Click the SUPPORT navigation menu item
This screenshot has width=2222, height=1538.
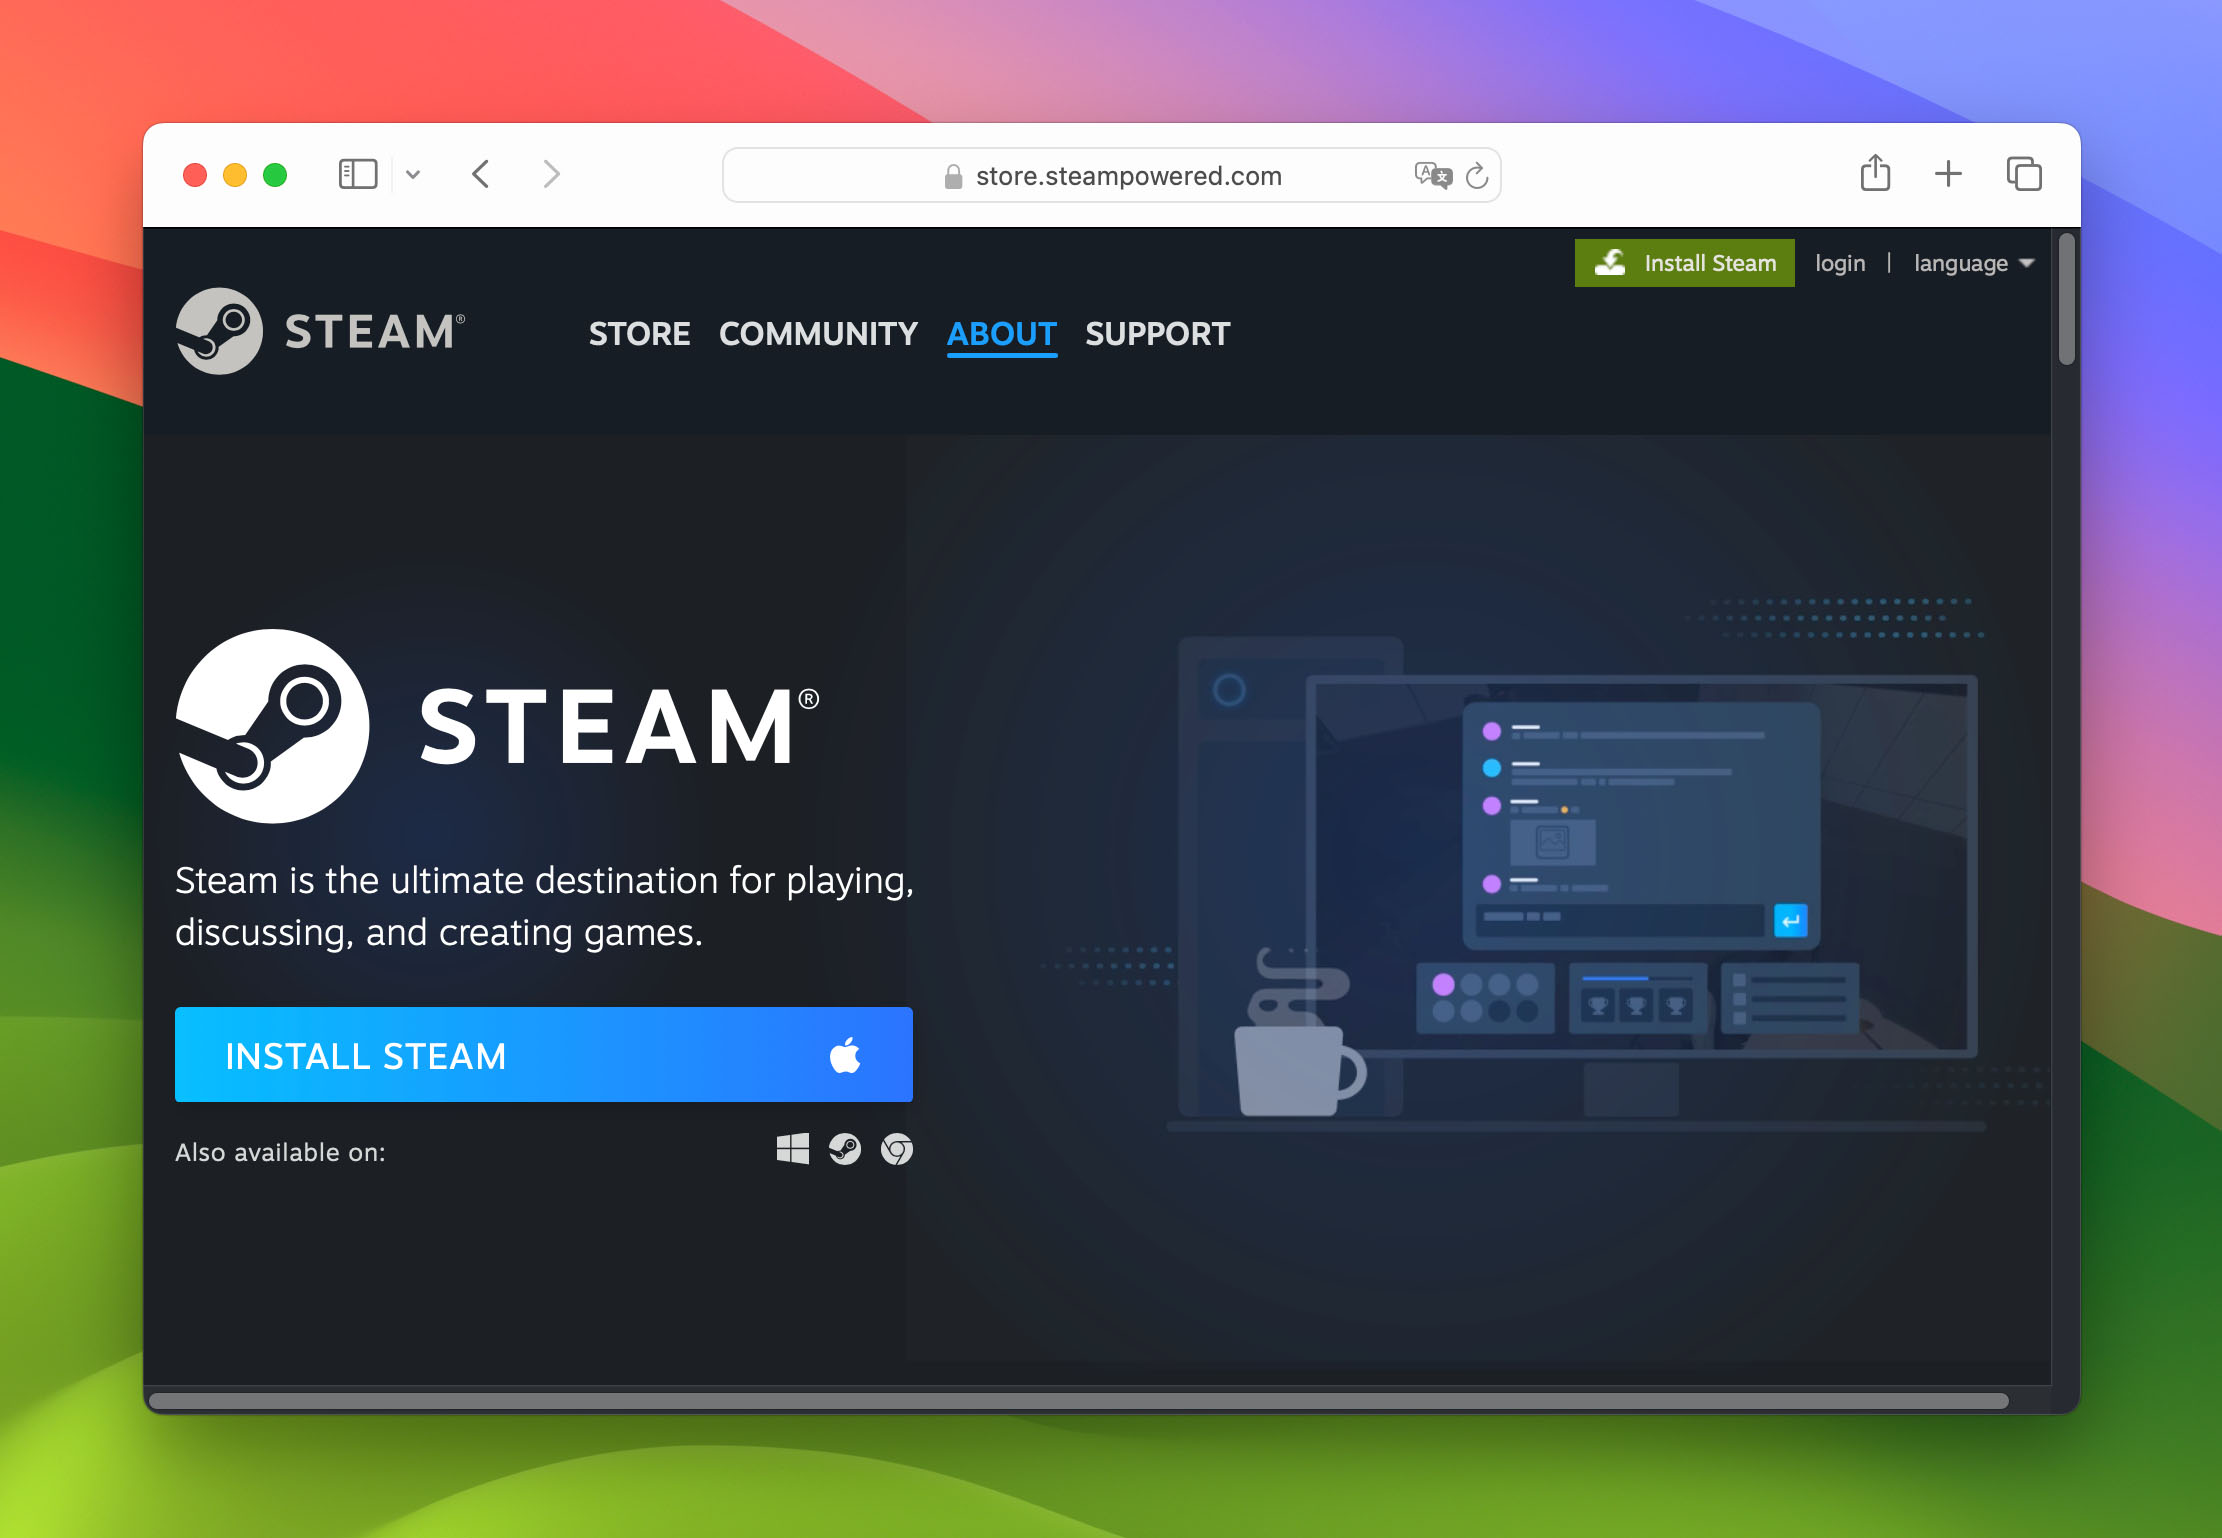click(x=1160, y=333)
